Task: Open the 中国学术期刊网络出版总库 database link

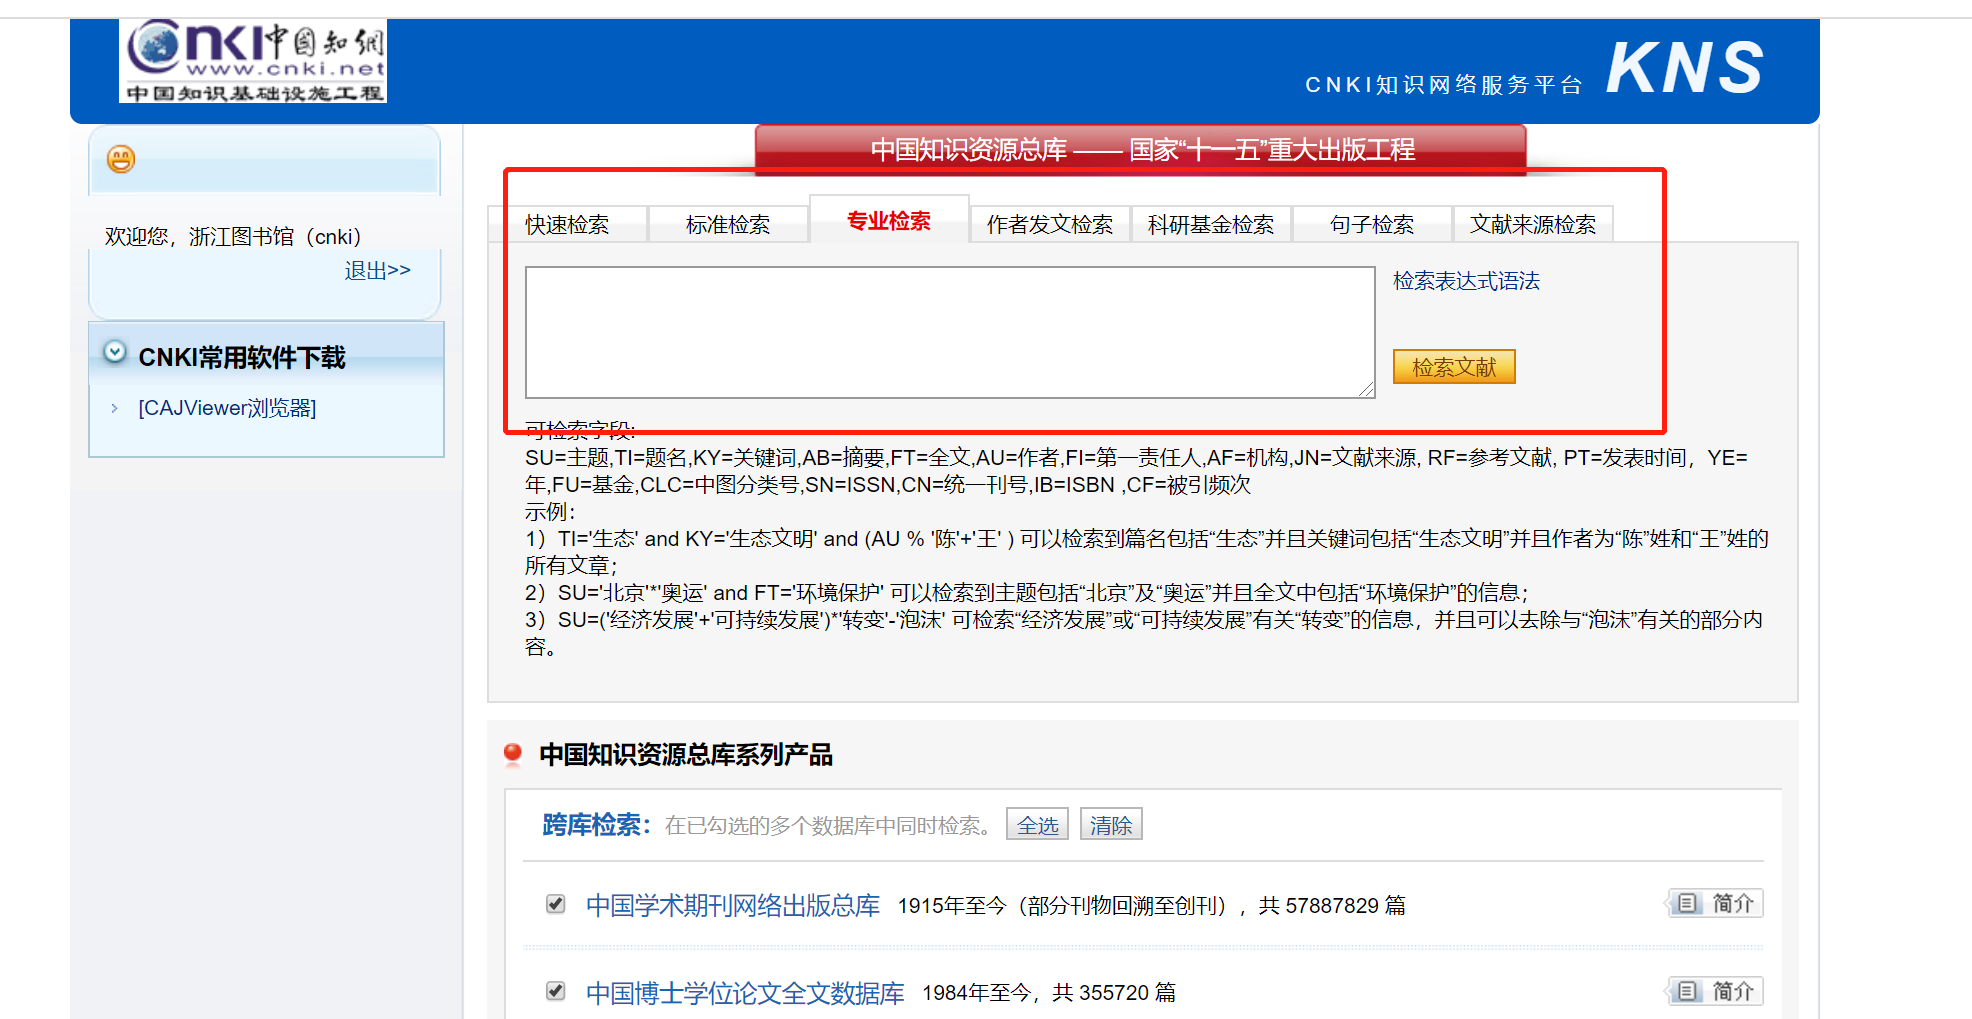Action: [x=733, y=905]
